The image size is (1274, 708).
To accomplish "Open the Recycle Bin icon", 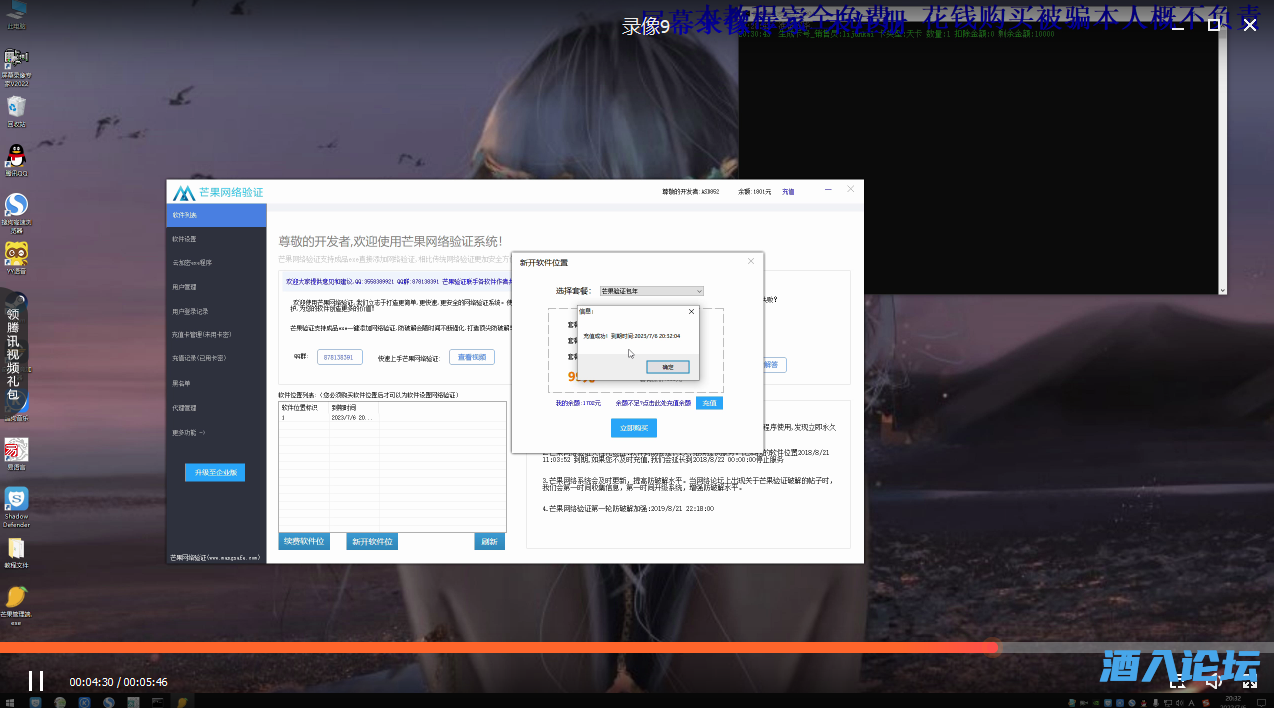I will (16, 108).
